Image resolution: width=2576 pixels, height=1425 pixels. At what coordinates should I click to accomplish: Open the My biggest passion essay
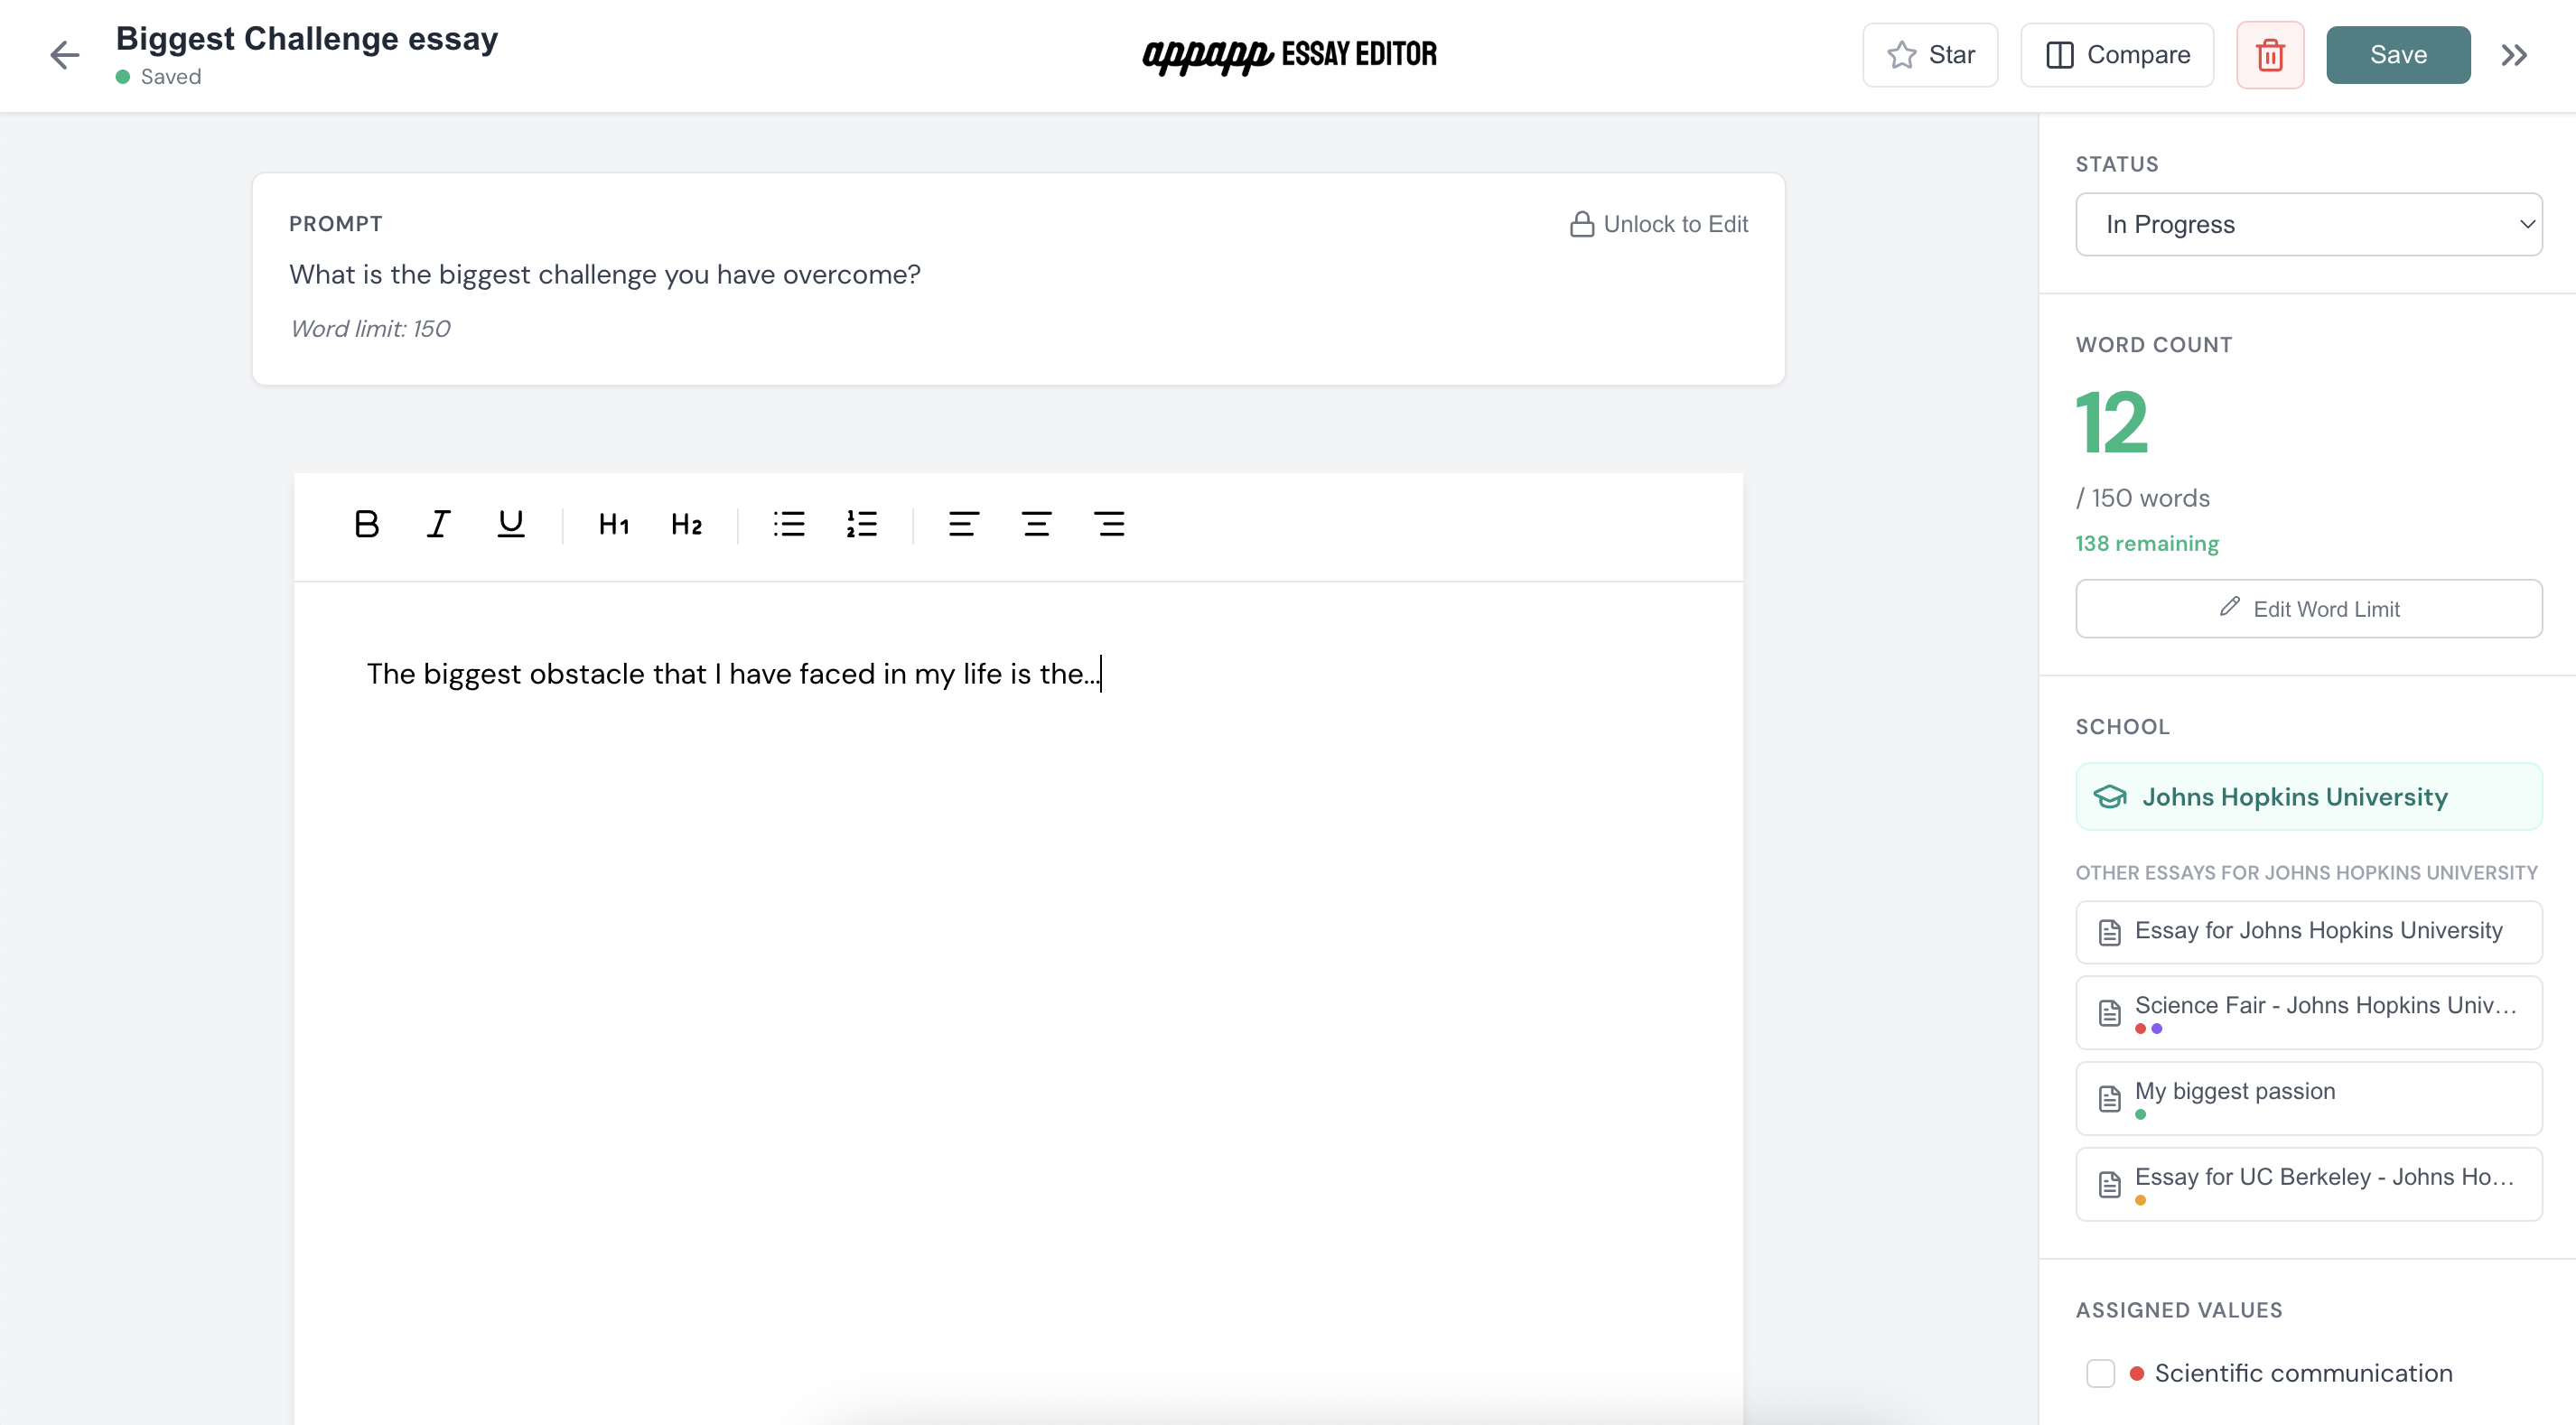(2308, 1098)
